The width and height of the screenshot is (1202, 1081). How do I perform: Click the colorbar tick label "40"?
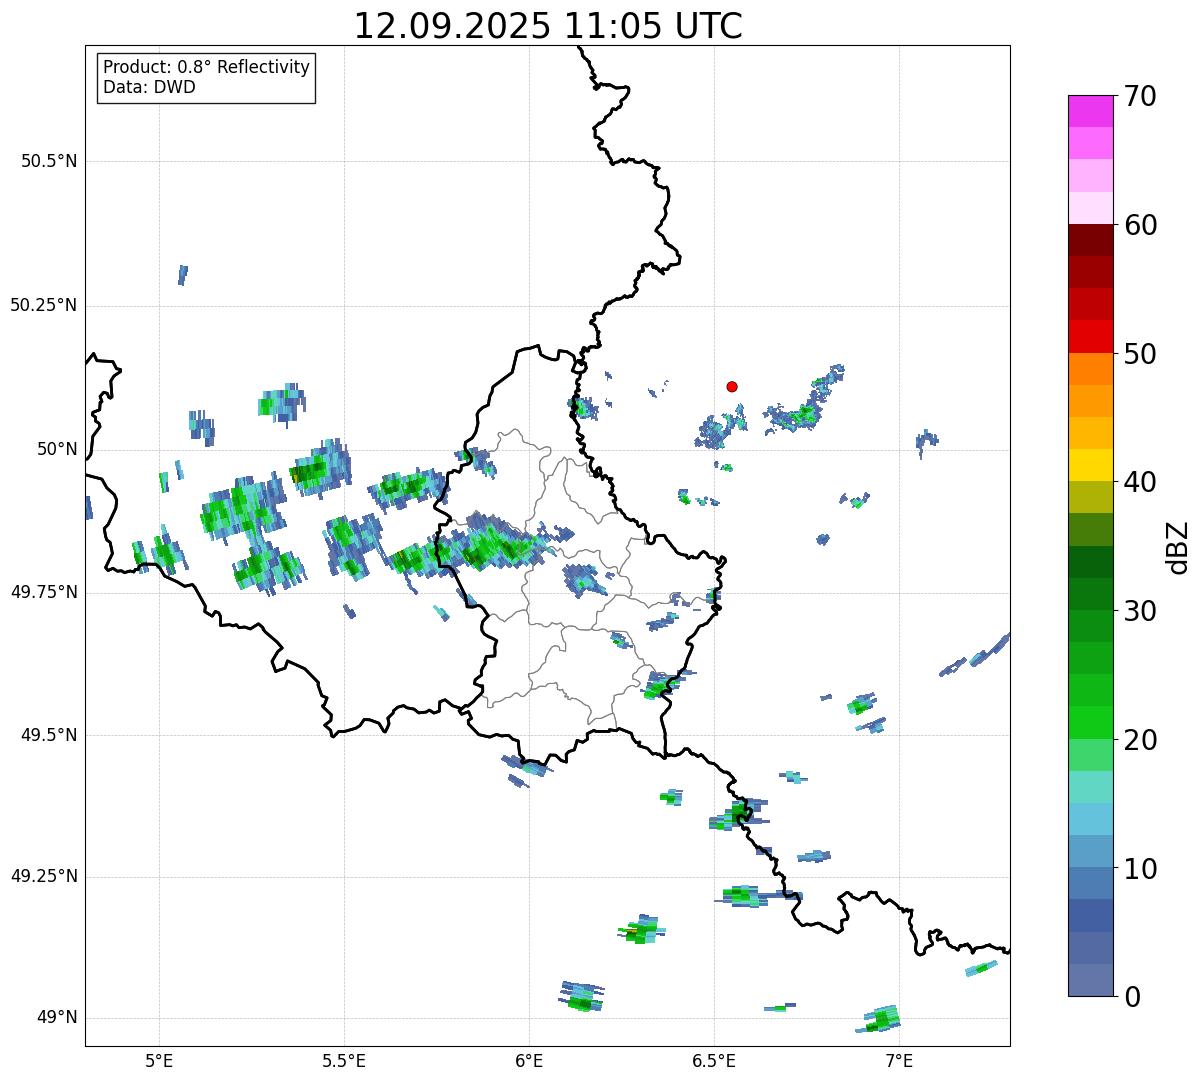coord(1140,482)
